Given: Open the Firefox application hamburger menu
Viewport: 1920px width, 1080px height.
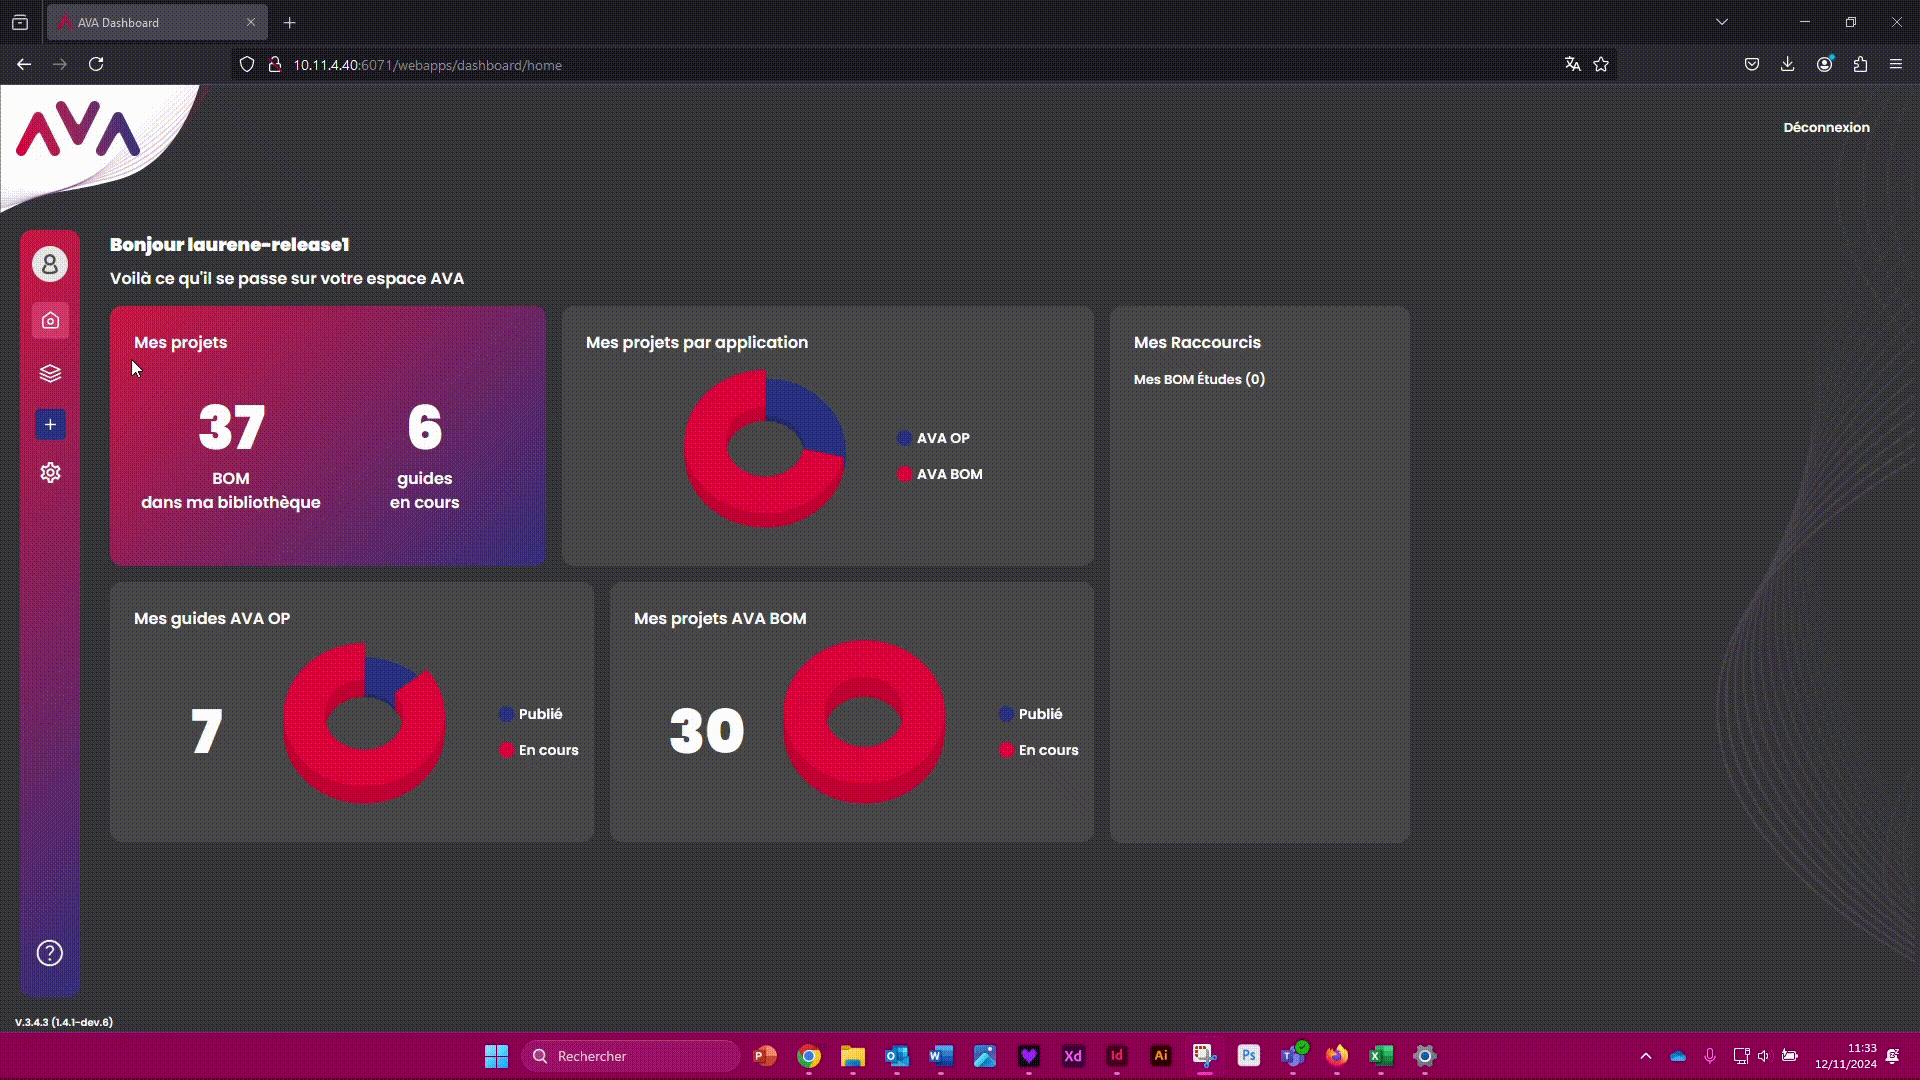Looking at the screenshot, I should [1896, 65].
